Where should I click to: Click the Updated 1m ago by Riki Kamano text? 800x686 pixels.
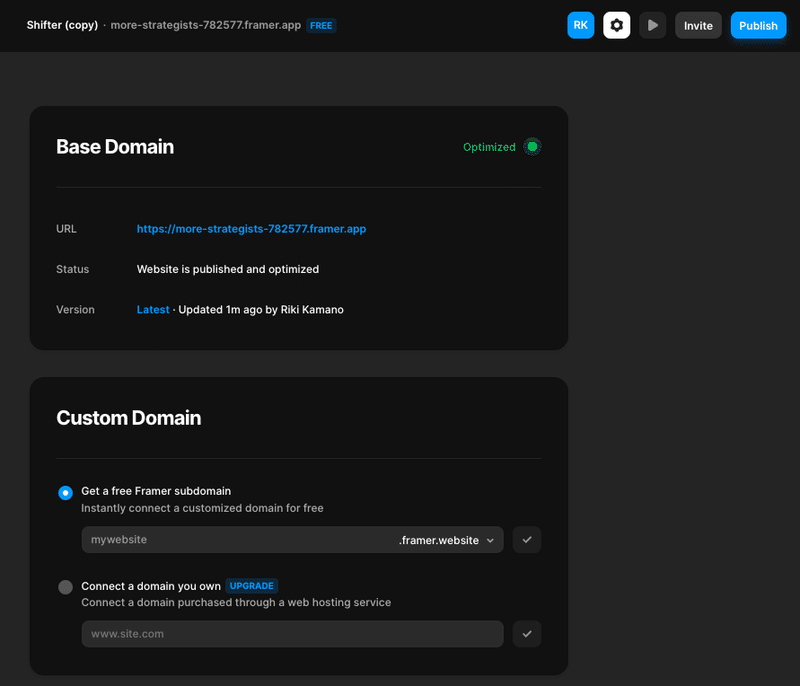click(261, 310)
